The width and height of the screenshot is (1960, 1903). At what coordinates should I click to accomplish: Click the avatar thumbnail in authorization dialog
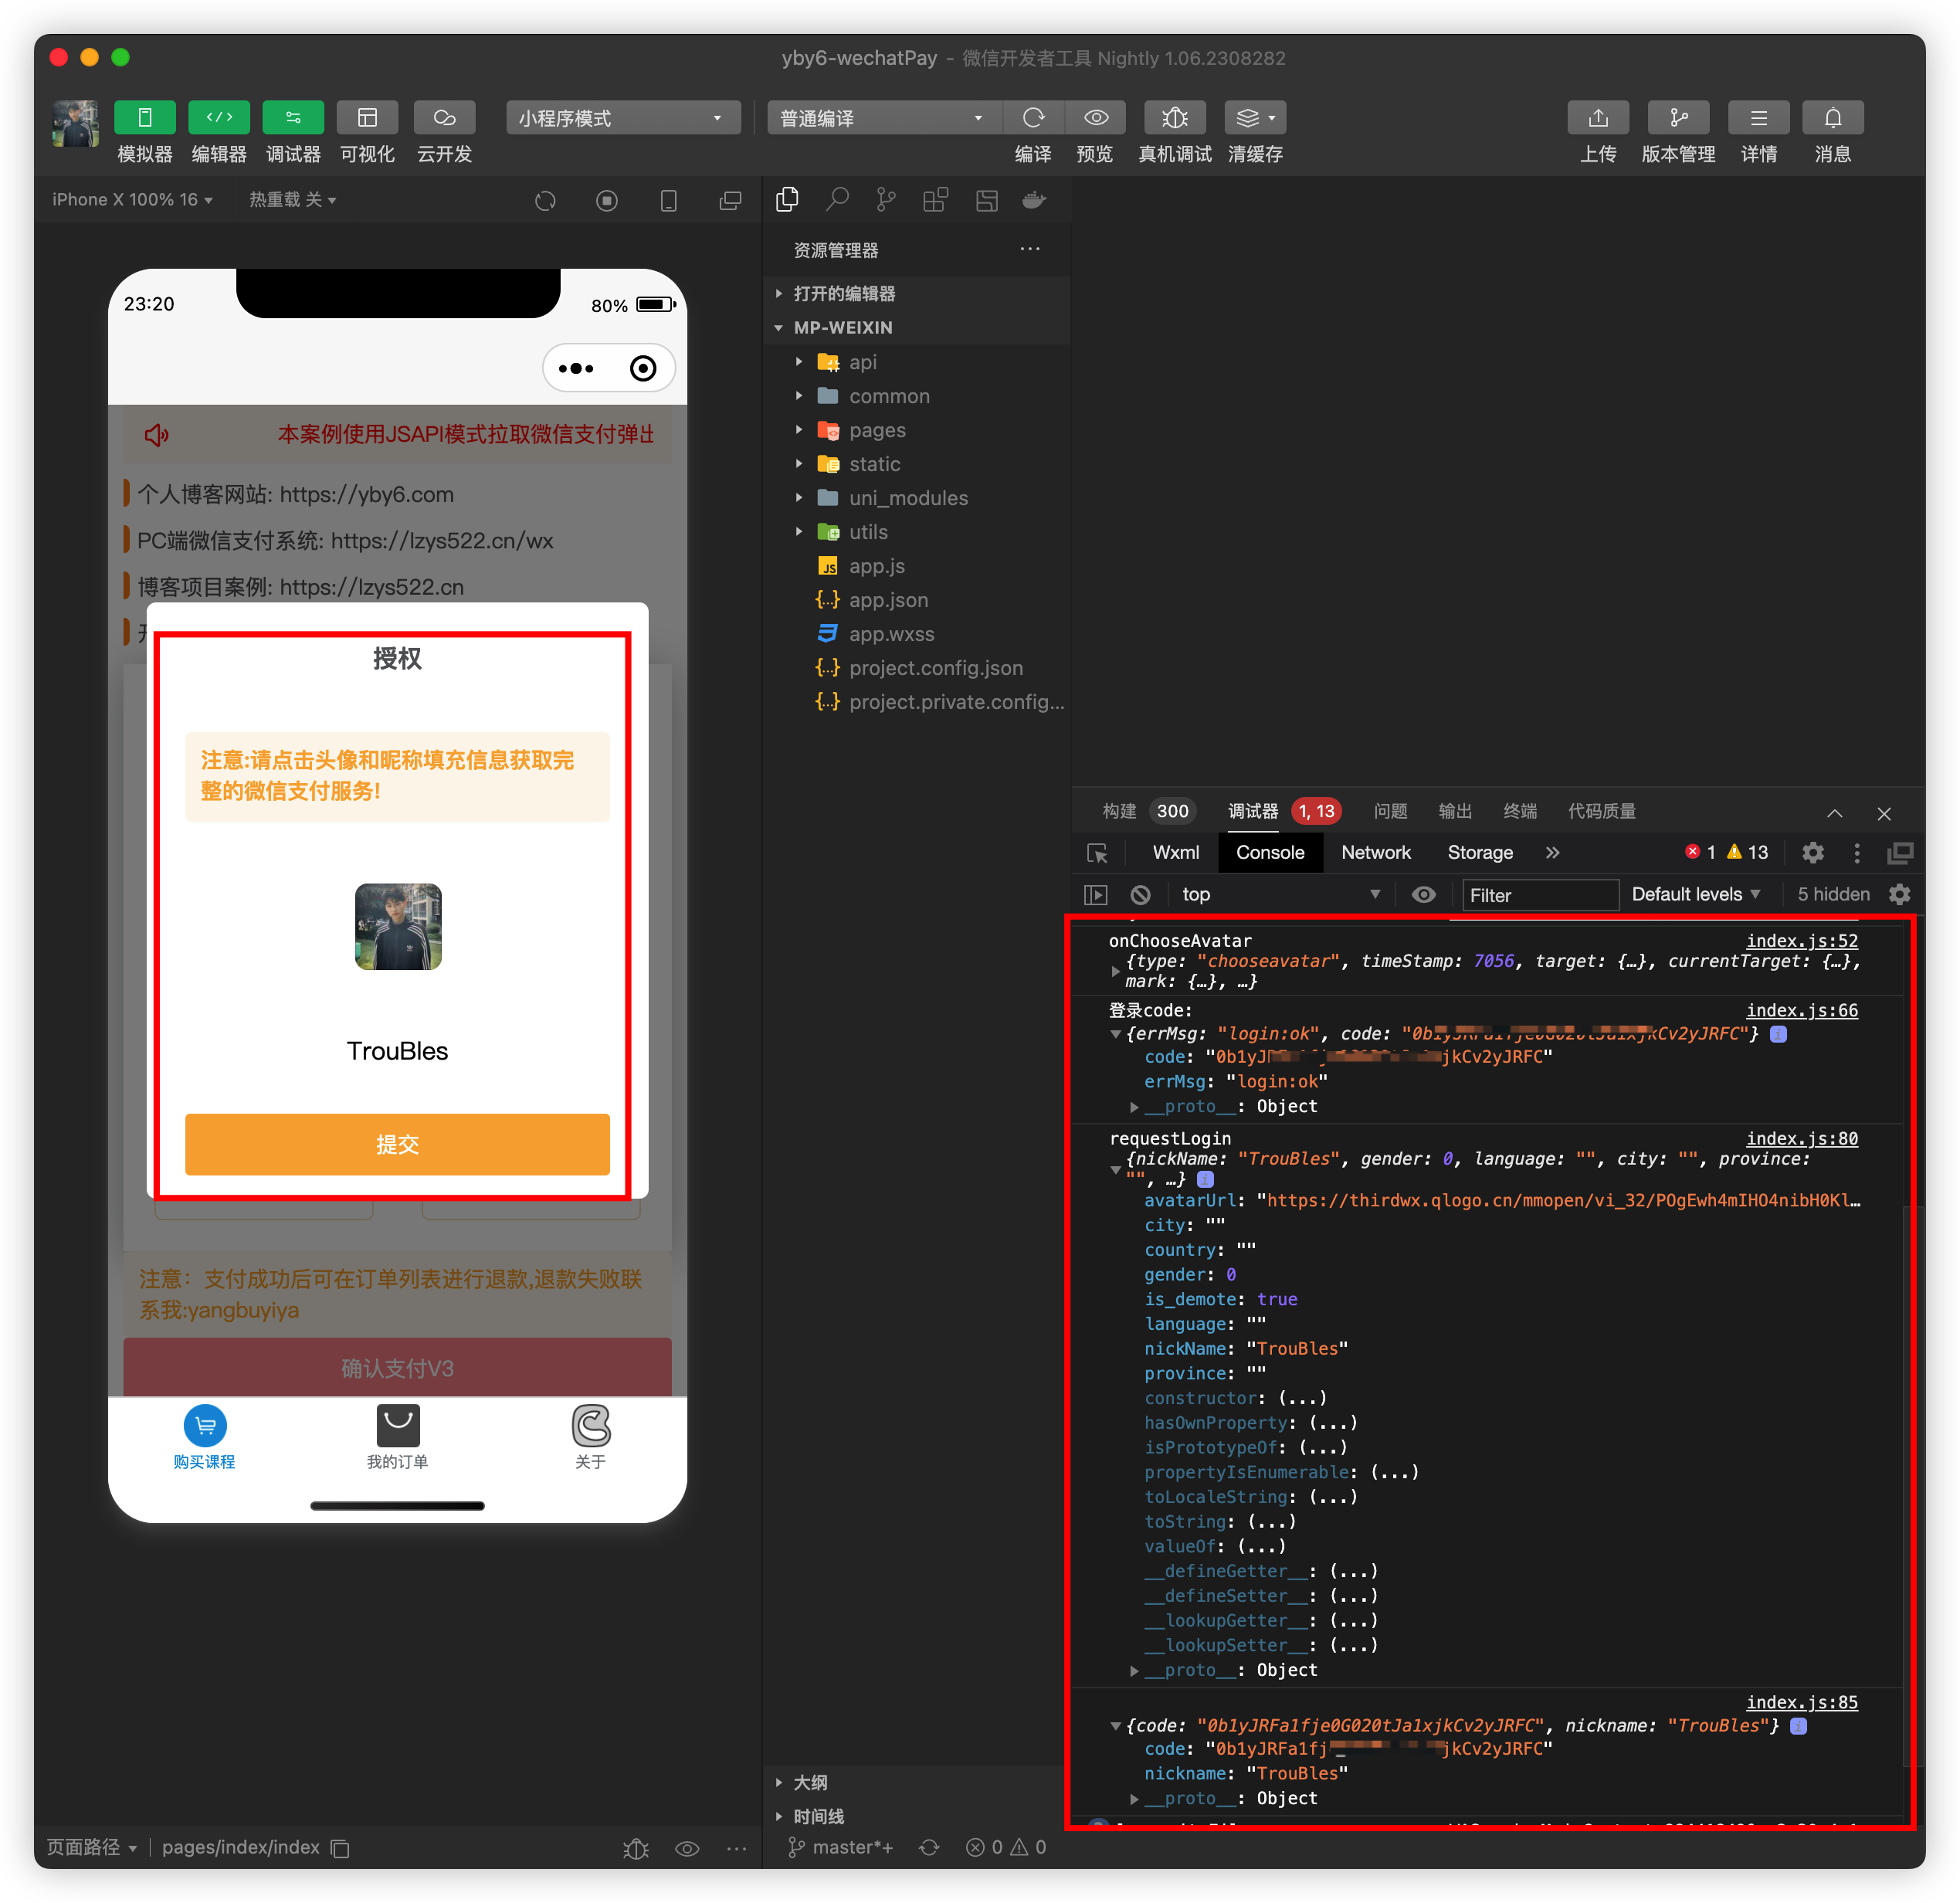[398, 927]
